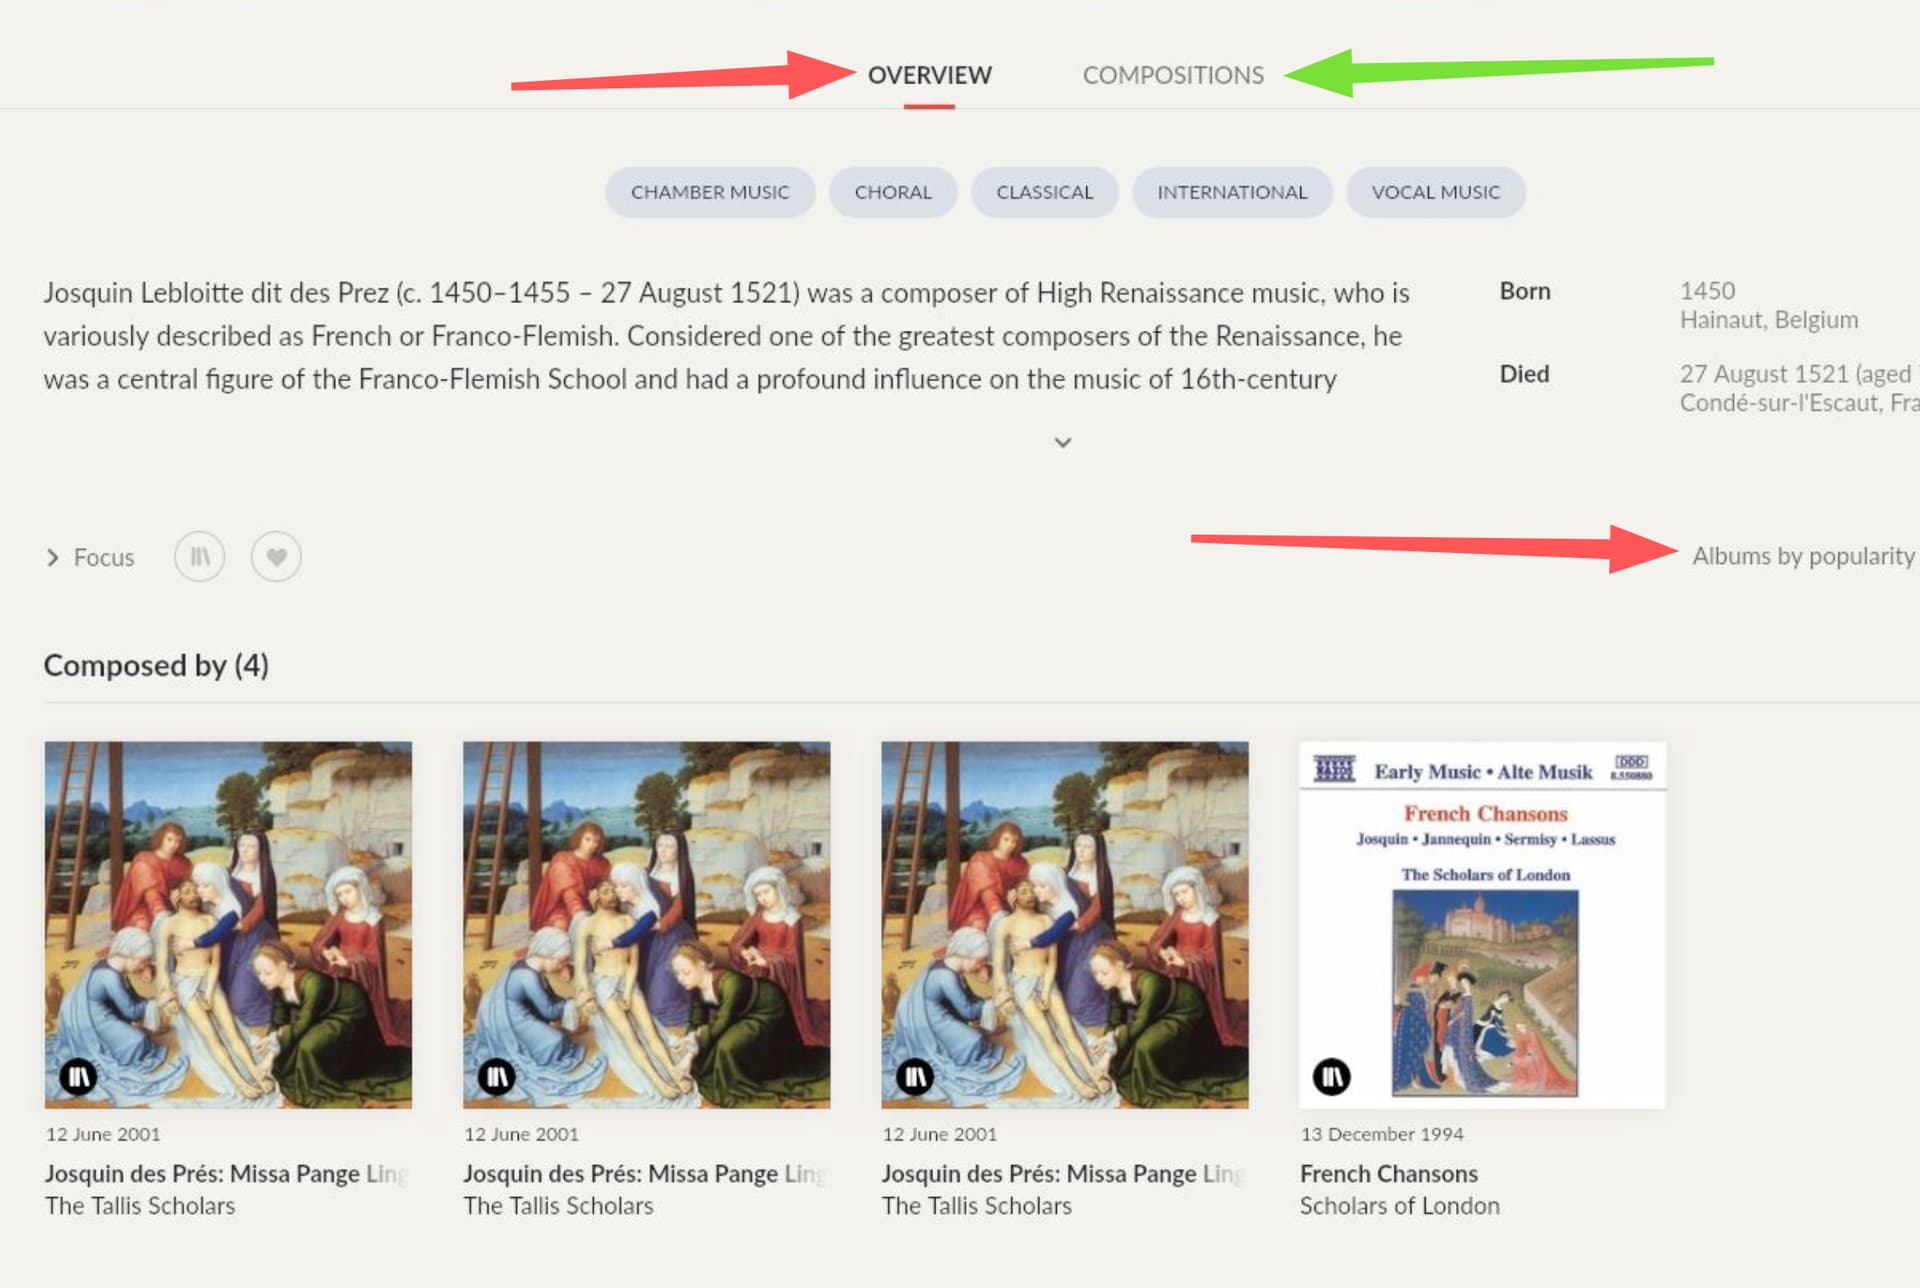Select the International genre tag
The image size is (1920, 1288).
coord(1232,192)
